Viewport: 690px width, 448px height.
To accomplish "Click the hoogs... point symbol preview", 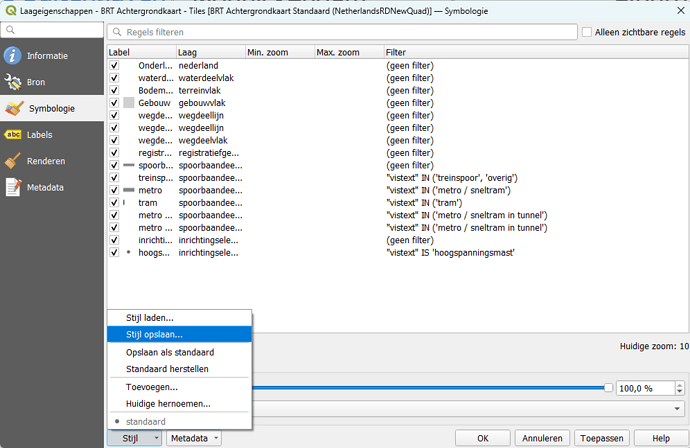I will point(128,253).
